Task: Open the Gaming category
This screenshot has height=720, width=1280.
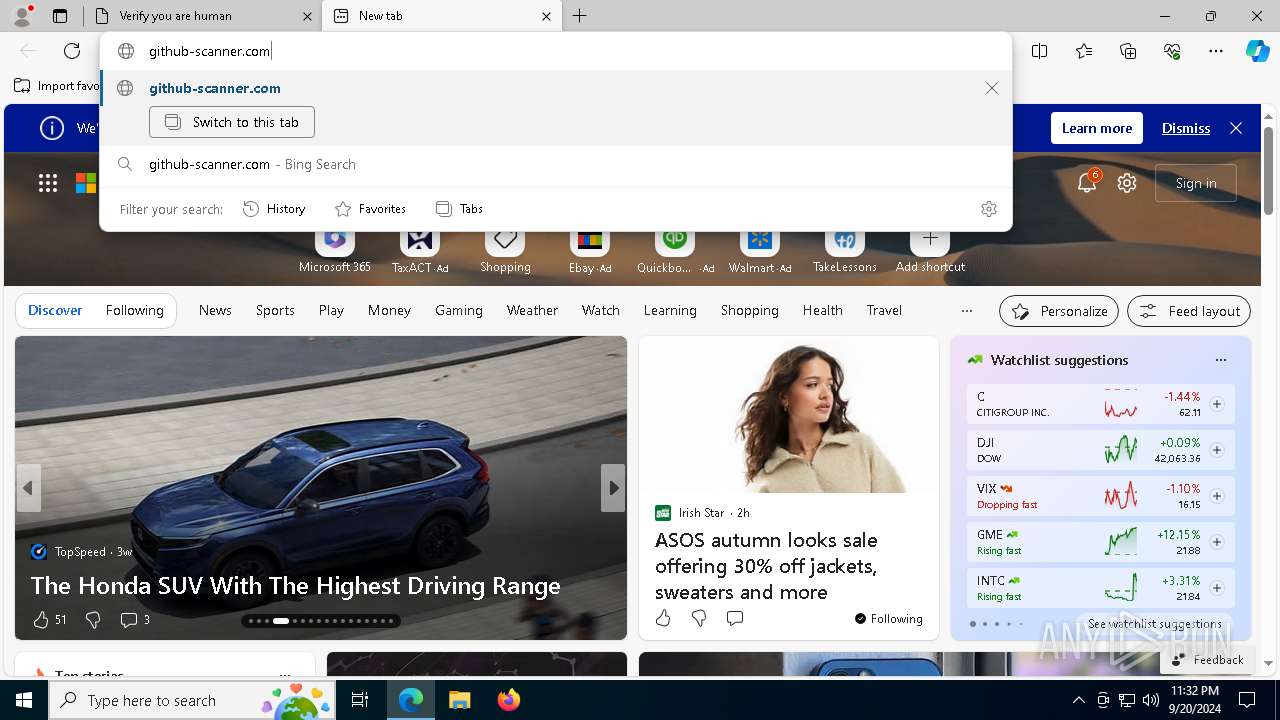Action: pyautogui.click(x=459, y=310)
